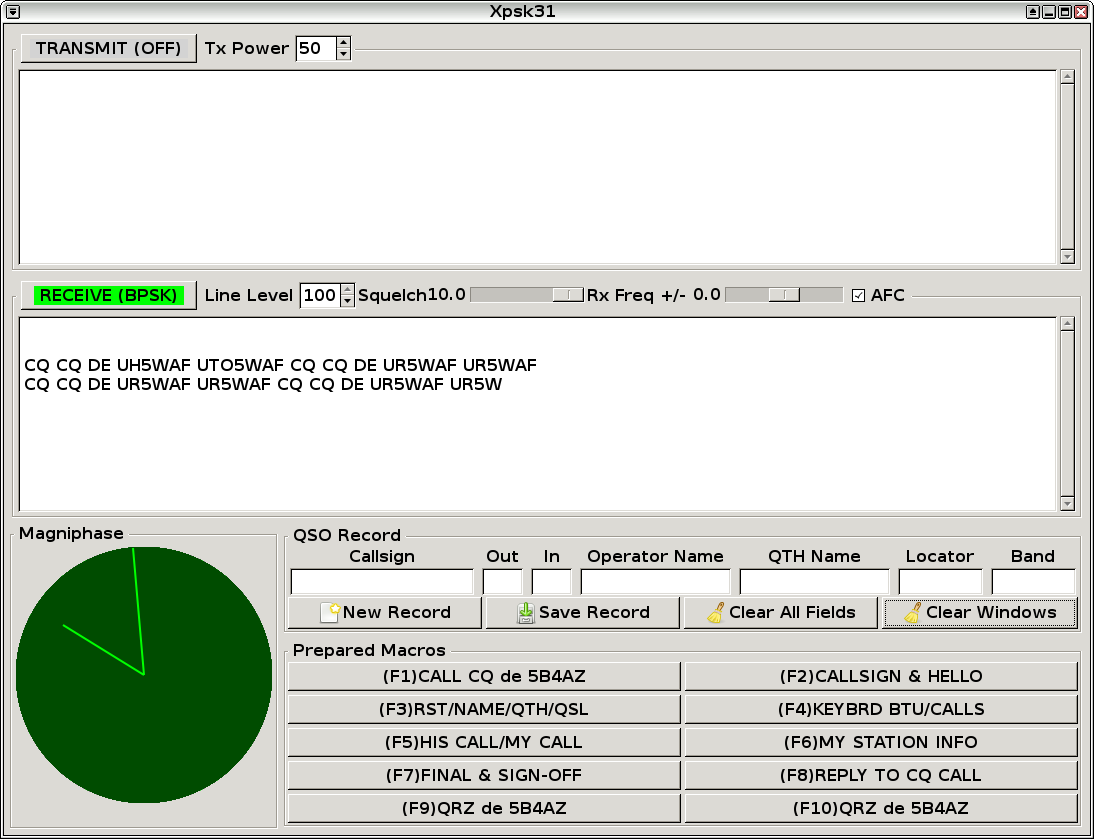Run macro F3 RST/NAME/QTH/QSL

[484, 709]
